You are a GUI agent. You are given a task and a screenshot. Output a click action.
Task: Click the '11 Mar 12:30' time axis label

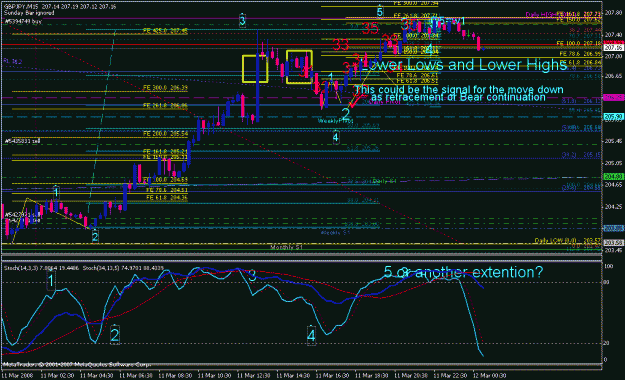254,376
